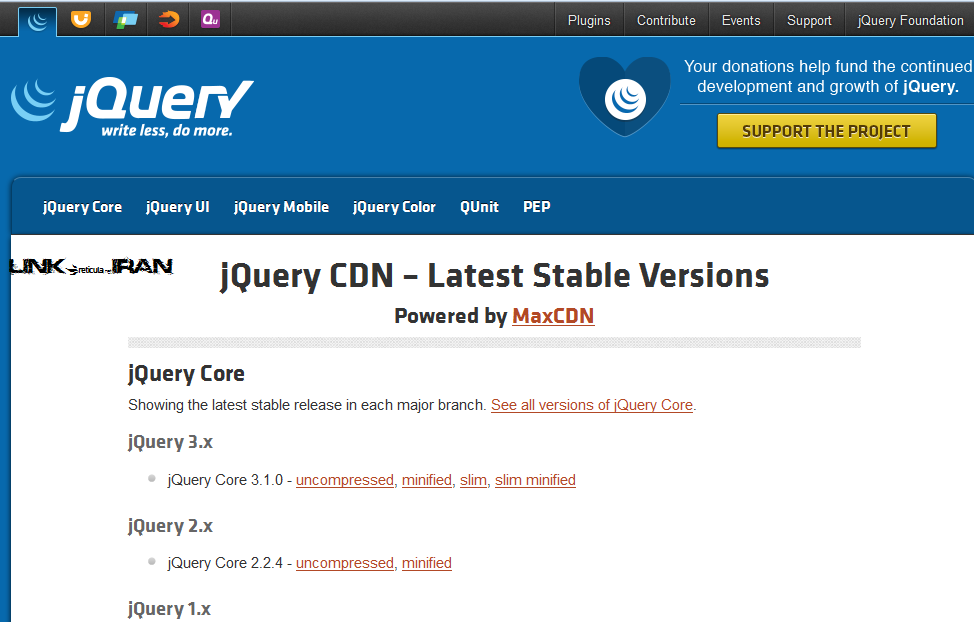Click the jQuery Core section heading
Viewport: 974px width, 622px height.
[186, 374]
